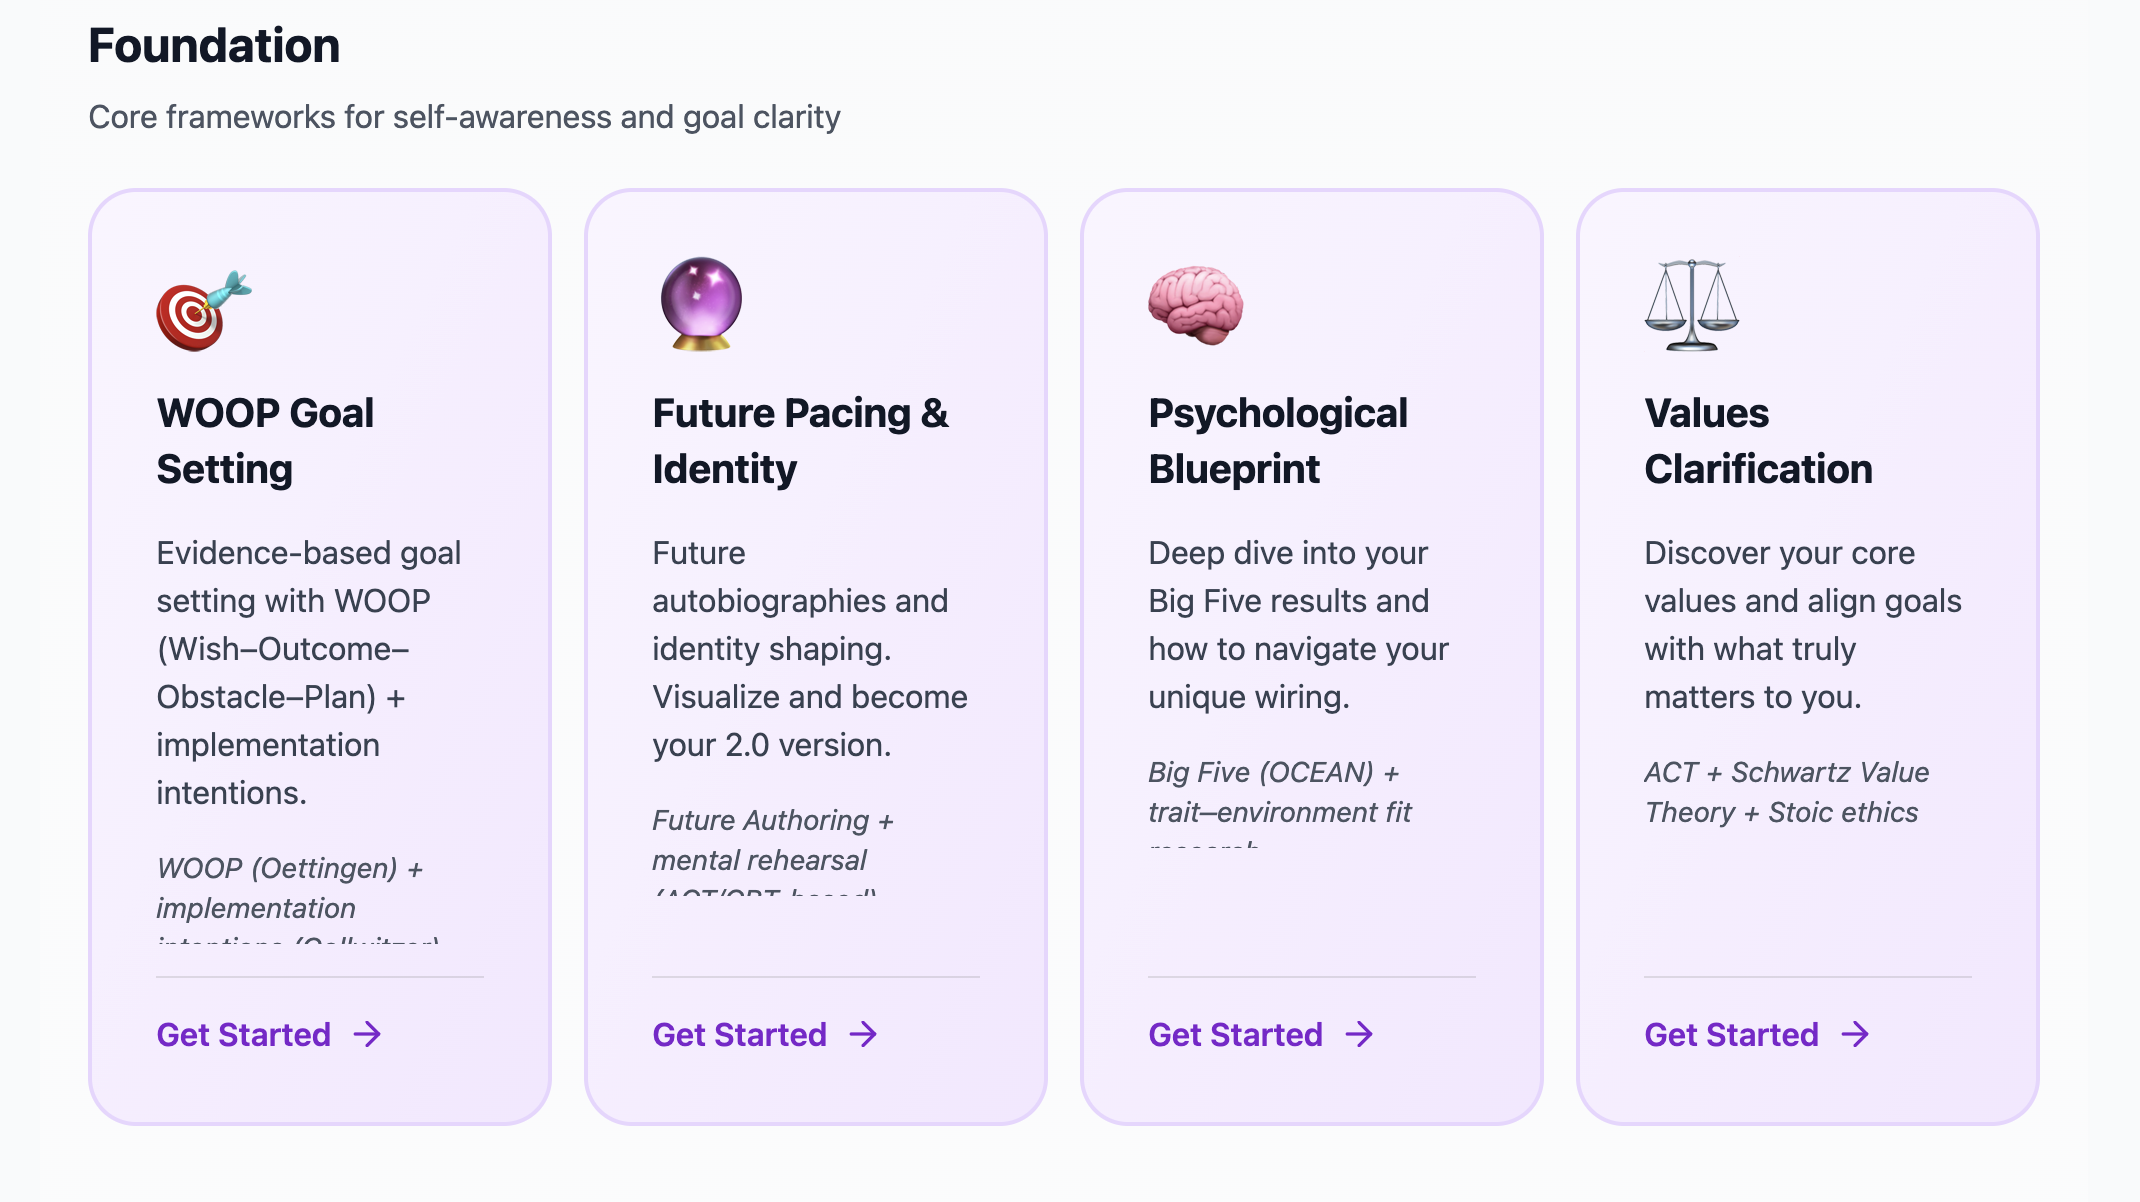Click the arrow on Values Clarification's Get Started

(1856, 1034)
